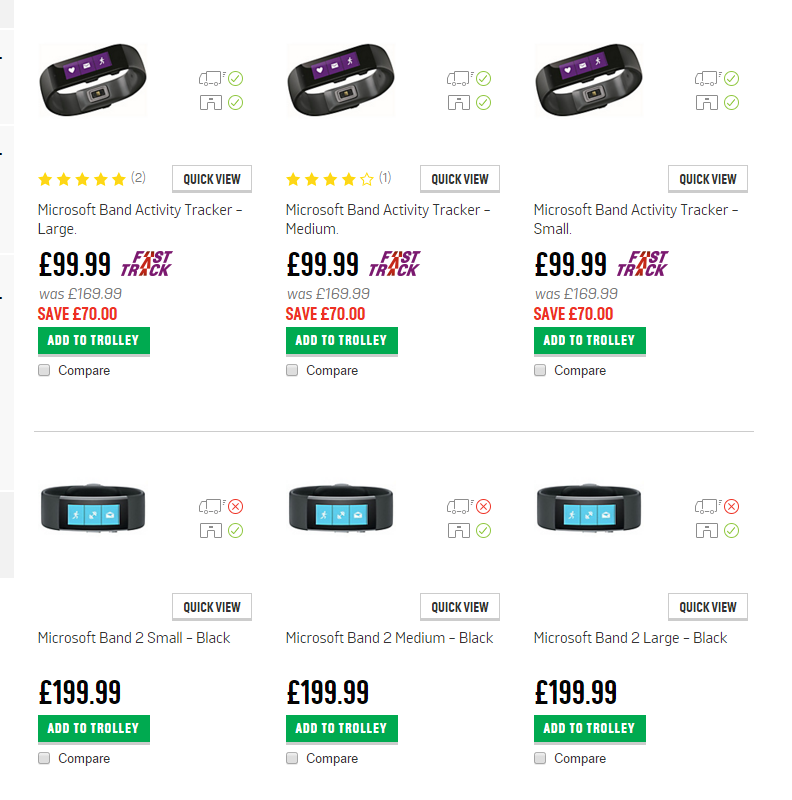The image size is (792, 800).
Task: Open Microsoft Band 2 Small Black title
Action: (134, 638)
